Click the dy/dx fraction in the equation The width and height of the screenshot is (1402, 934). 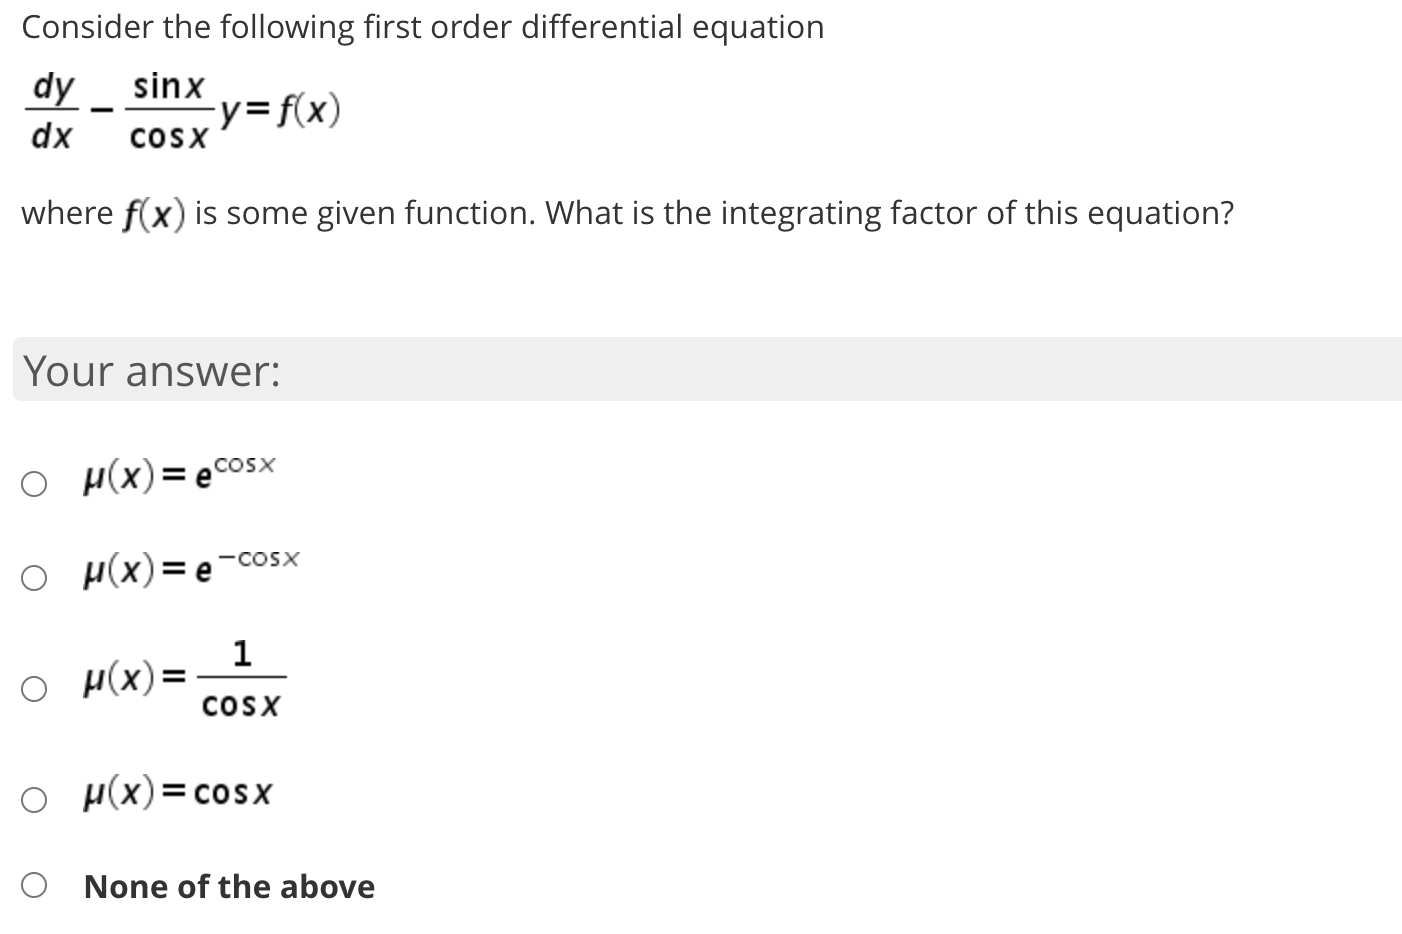pos(52,110)
